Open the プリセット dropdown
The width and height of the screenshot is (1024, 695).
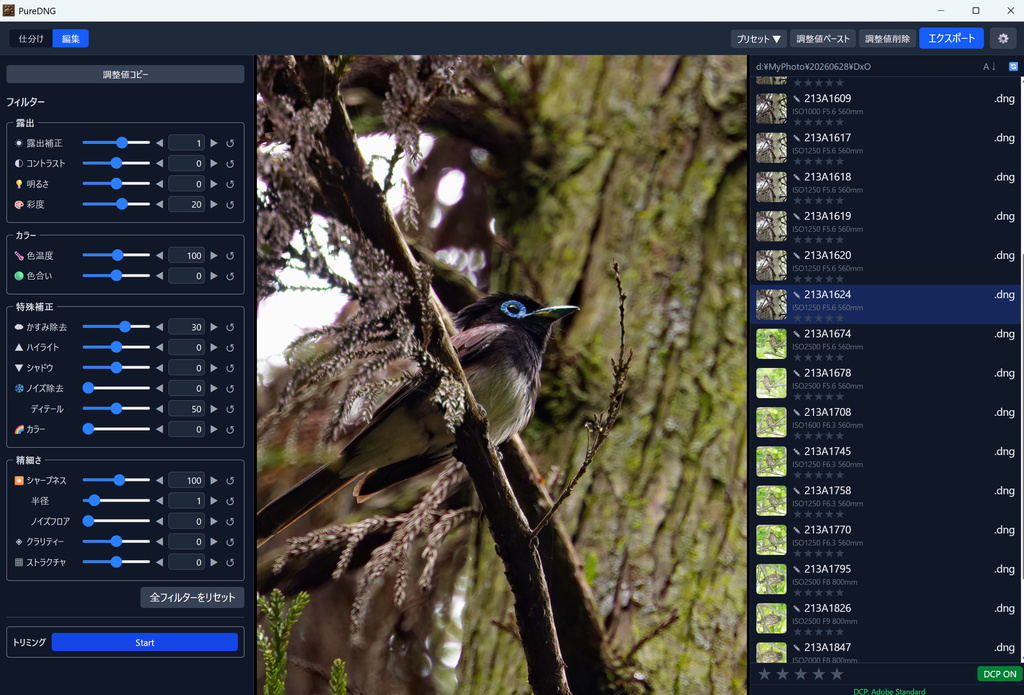click(758, 39)
